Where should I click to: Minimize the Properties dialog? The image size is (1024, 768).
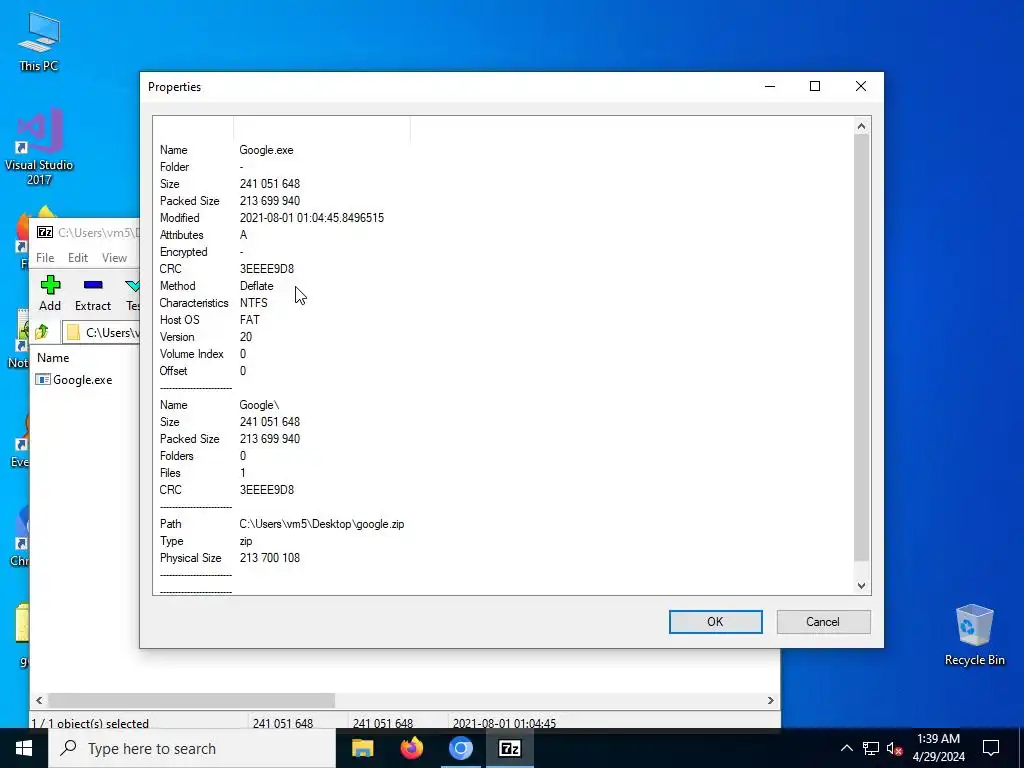pyautogui.click(x=770, y=86)
